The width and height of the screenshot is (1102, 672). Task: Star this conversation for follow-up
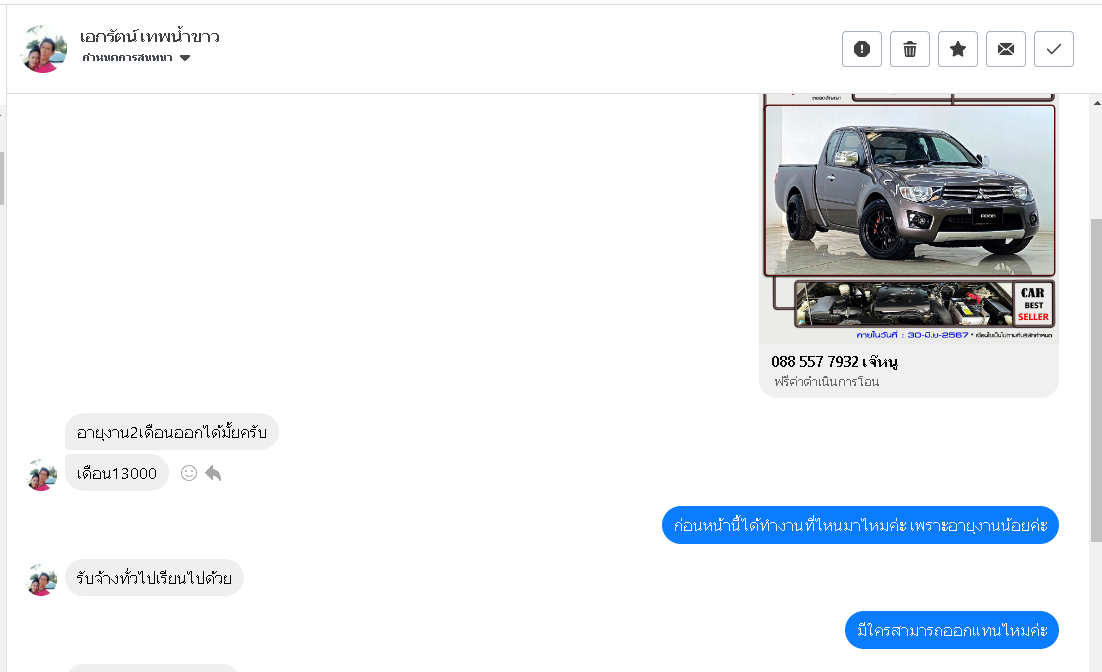[x=957, y=49]
